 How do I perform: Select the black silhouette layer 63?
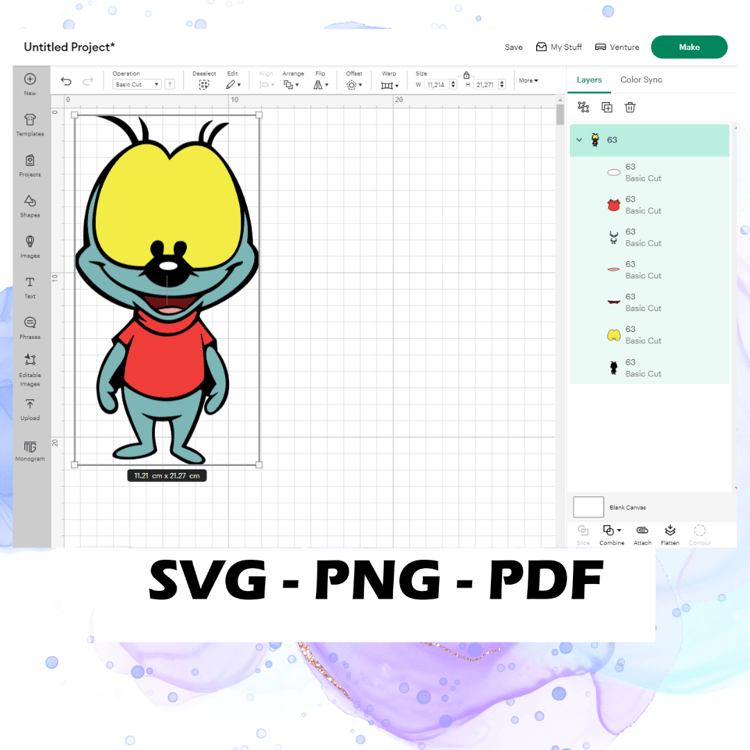650,368
